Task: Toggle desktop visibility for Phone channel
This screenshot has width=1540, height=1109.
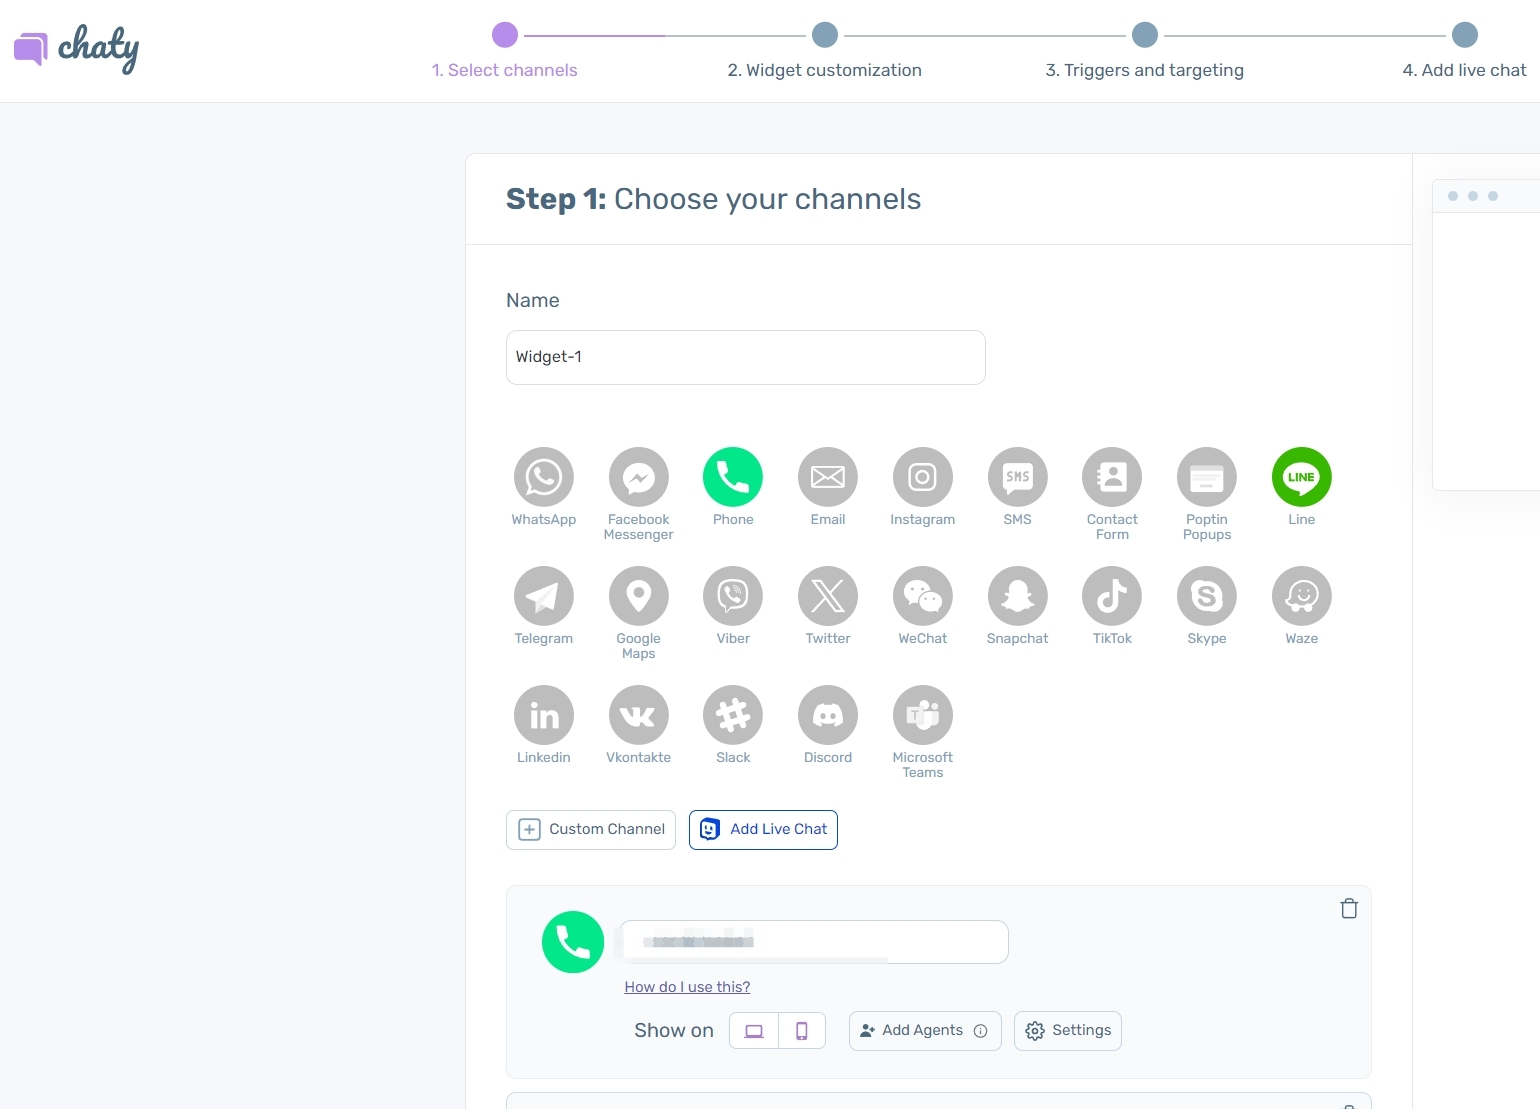Action: click(754, 1031)
